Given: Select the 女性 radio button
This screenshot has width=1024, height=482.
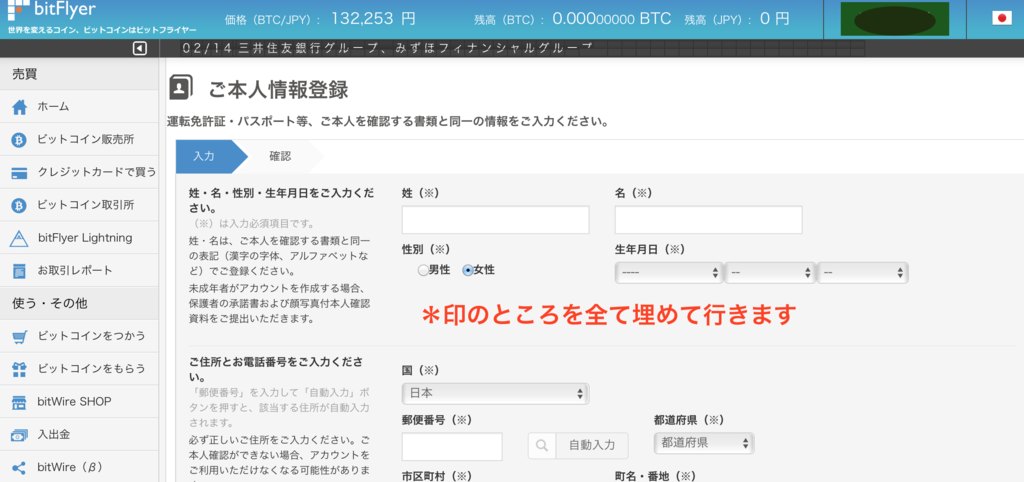Looking at the screenshot, I should (467, 270).
